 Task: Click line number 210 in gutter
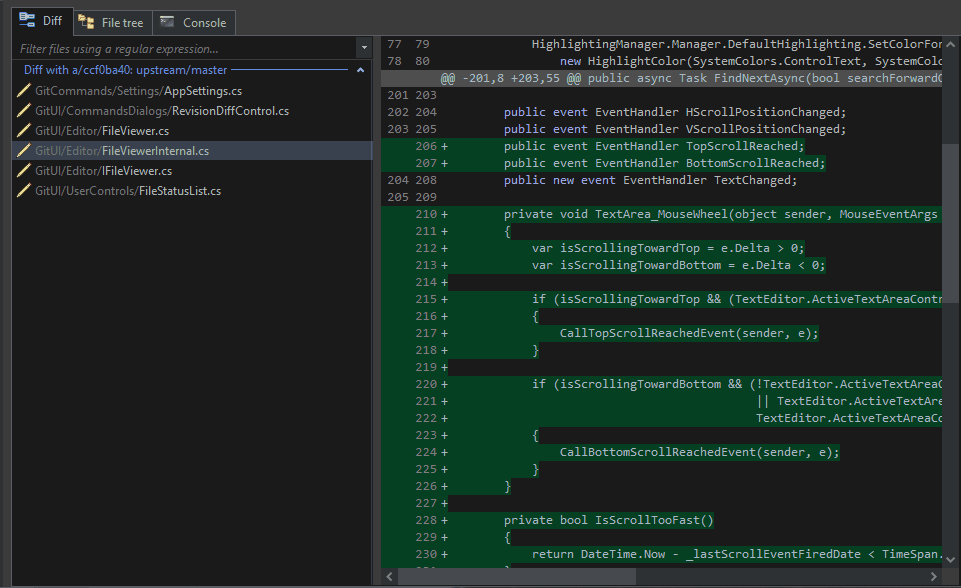[x=426, y=215]
